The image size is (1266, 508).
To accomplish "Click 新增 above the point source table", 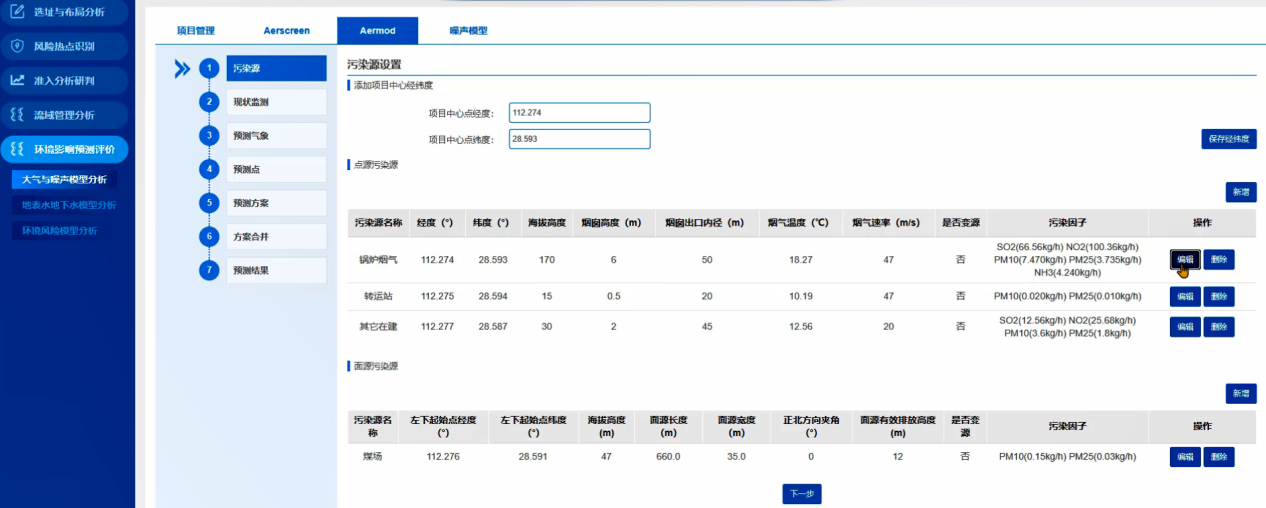I will [1240, 192].
